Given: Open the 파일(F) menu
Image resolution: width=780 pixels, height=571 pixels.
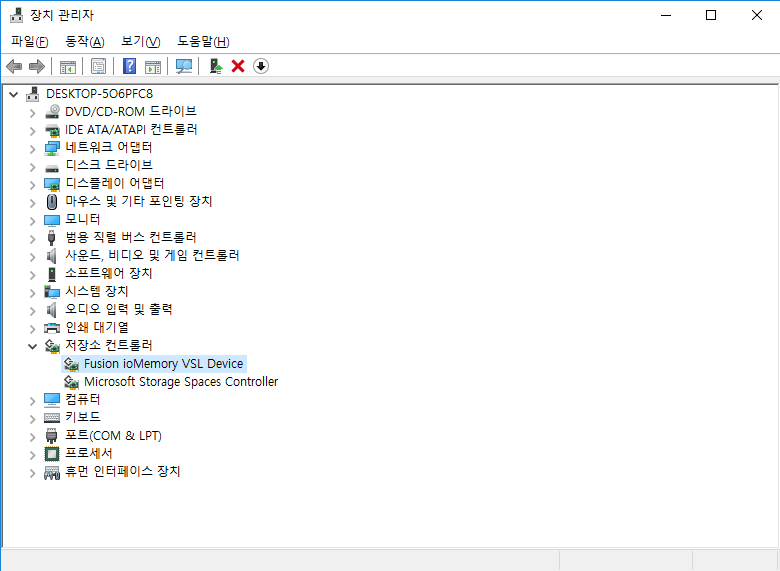Looking at the screenshot, I should (x=30, y=42).
